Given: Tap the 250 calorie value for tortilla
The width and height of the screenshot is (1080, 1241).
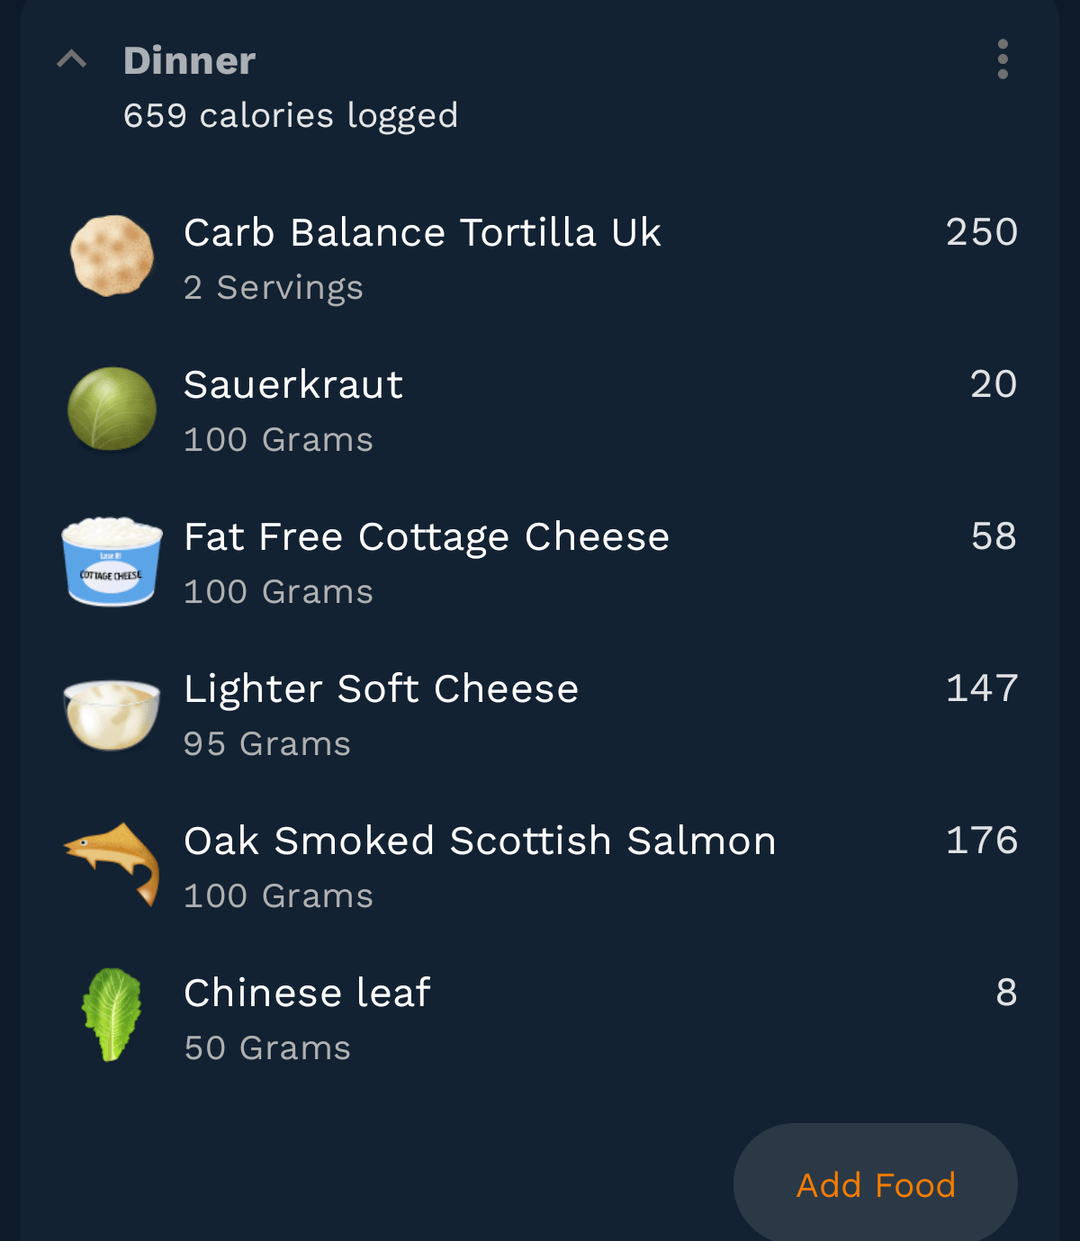Looking at the screenshot, I should click(x=981, y=232).
